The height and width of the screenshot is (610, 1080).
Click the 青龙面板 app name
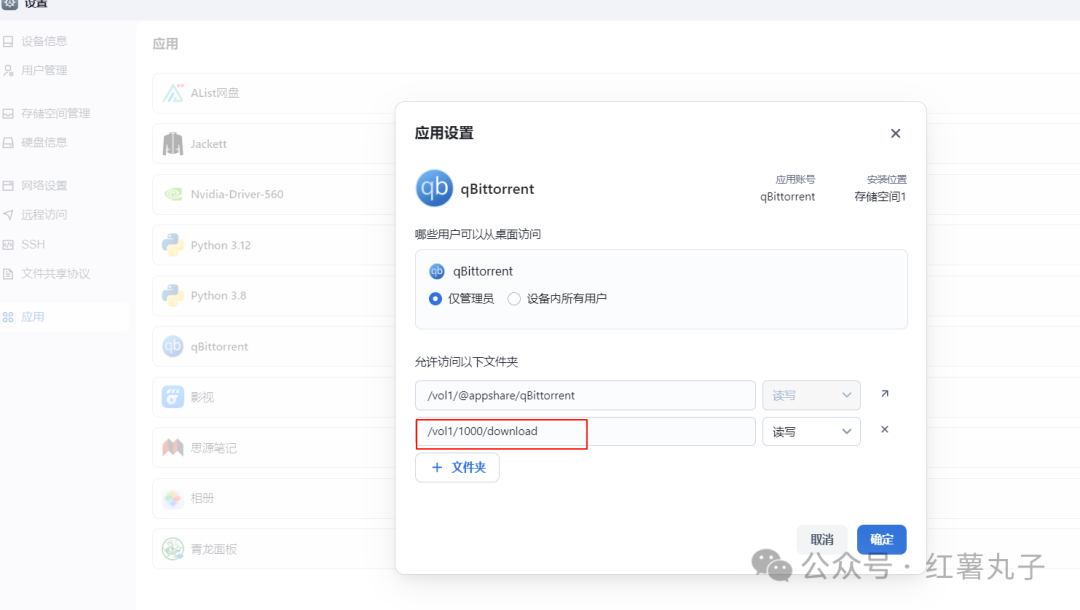[214, 549]
